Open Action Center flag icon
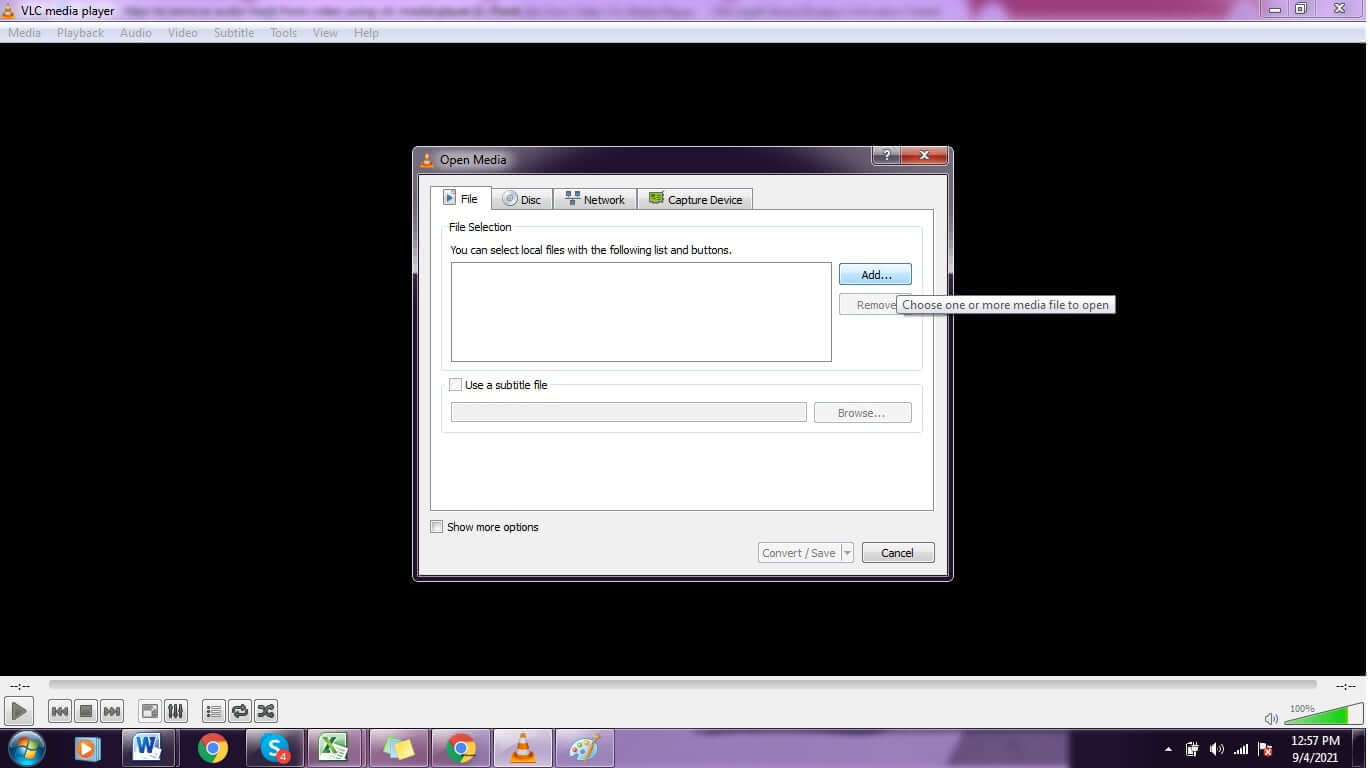This screenshot has width=1370, height=768. pos(1265,749)
